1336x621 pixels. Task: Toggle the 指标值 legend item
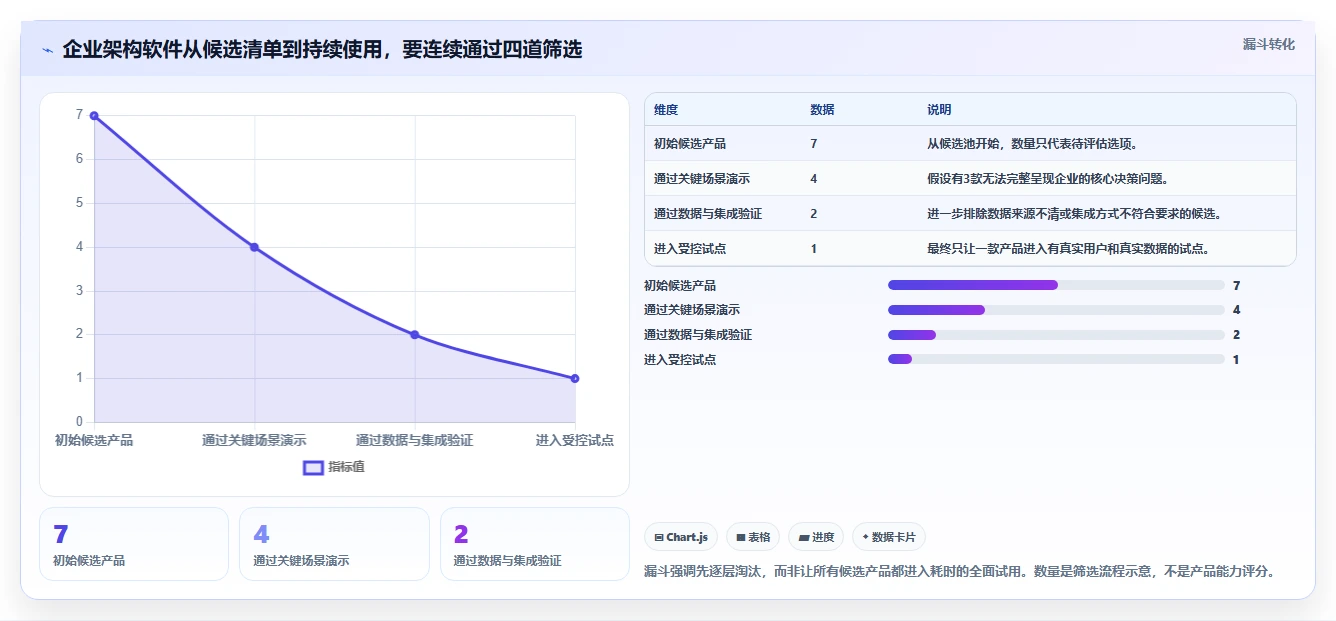(335, 467)
